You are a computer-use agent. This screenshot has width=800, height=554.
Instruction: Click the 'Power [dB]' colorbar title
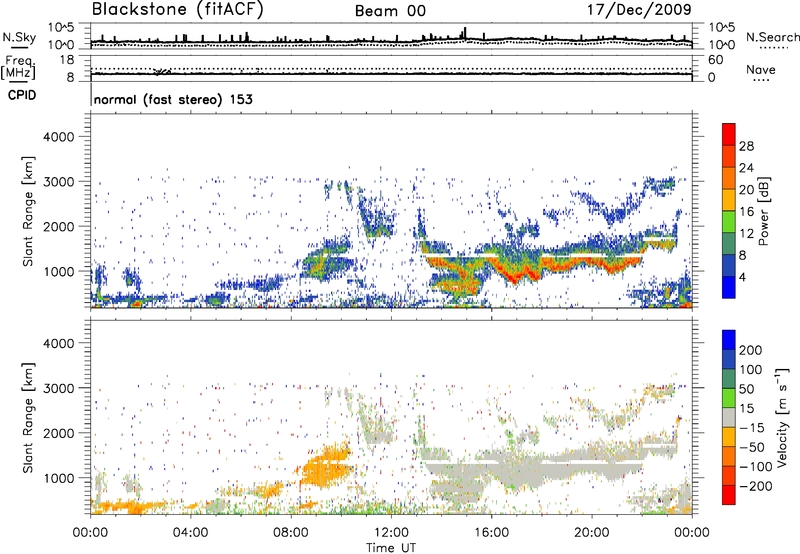point(764,211)
